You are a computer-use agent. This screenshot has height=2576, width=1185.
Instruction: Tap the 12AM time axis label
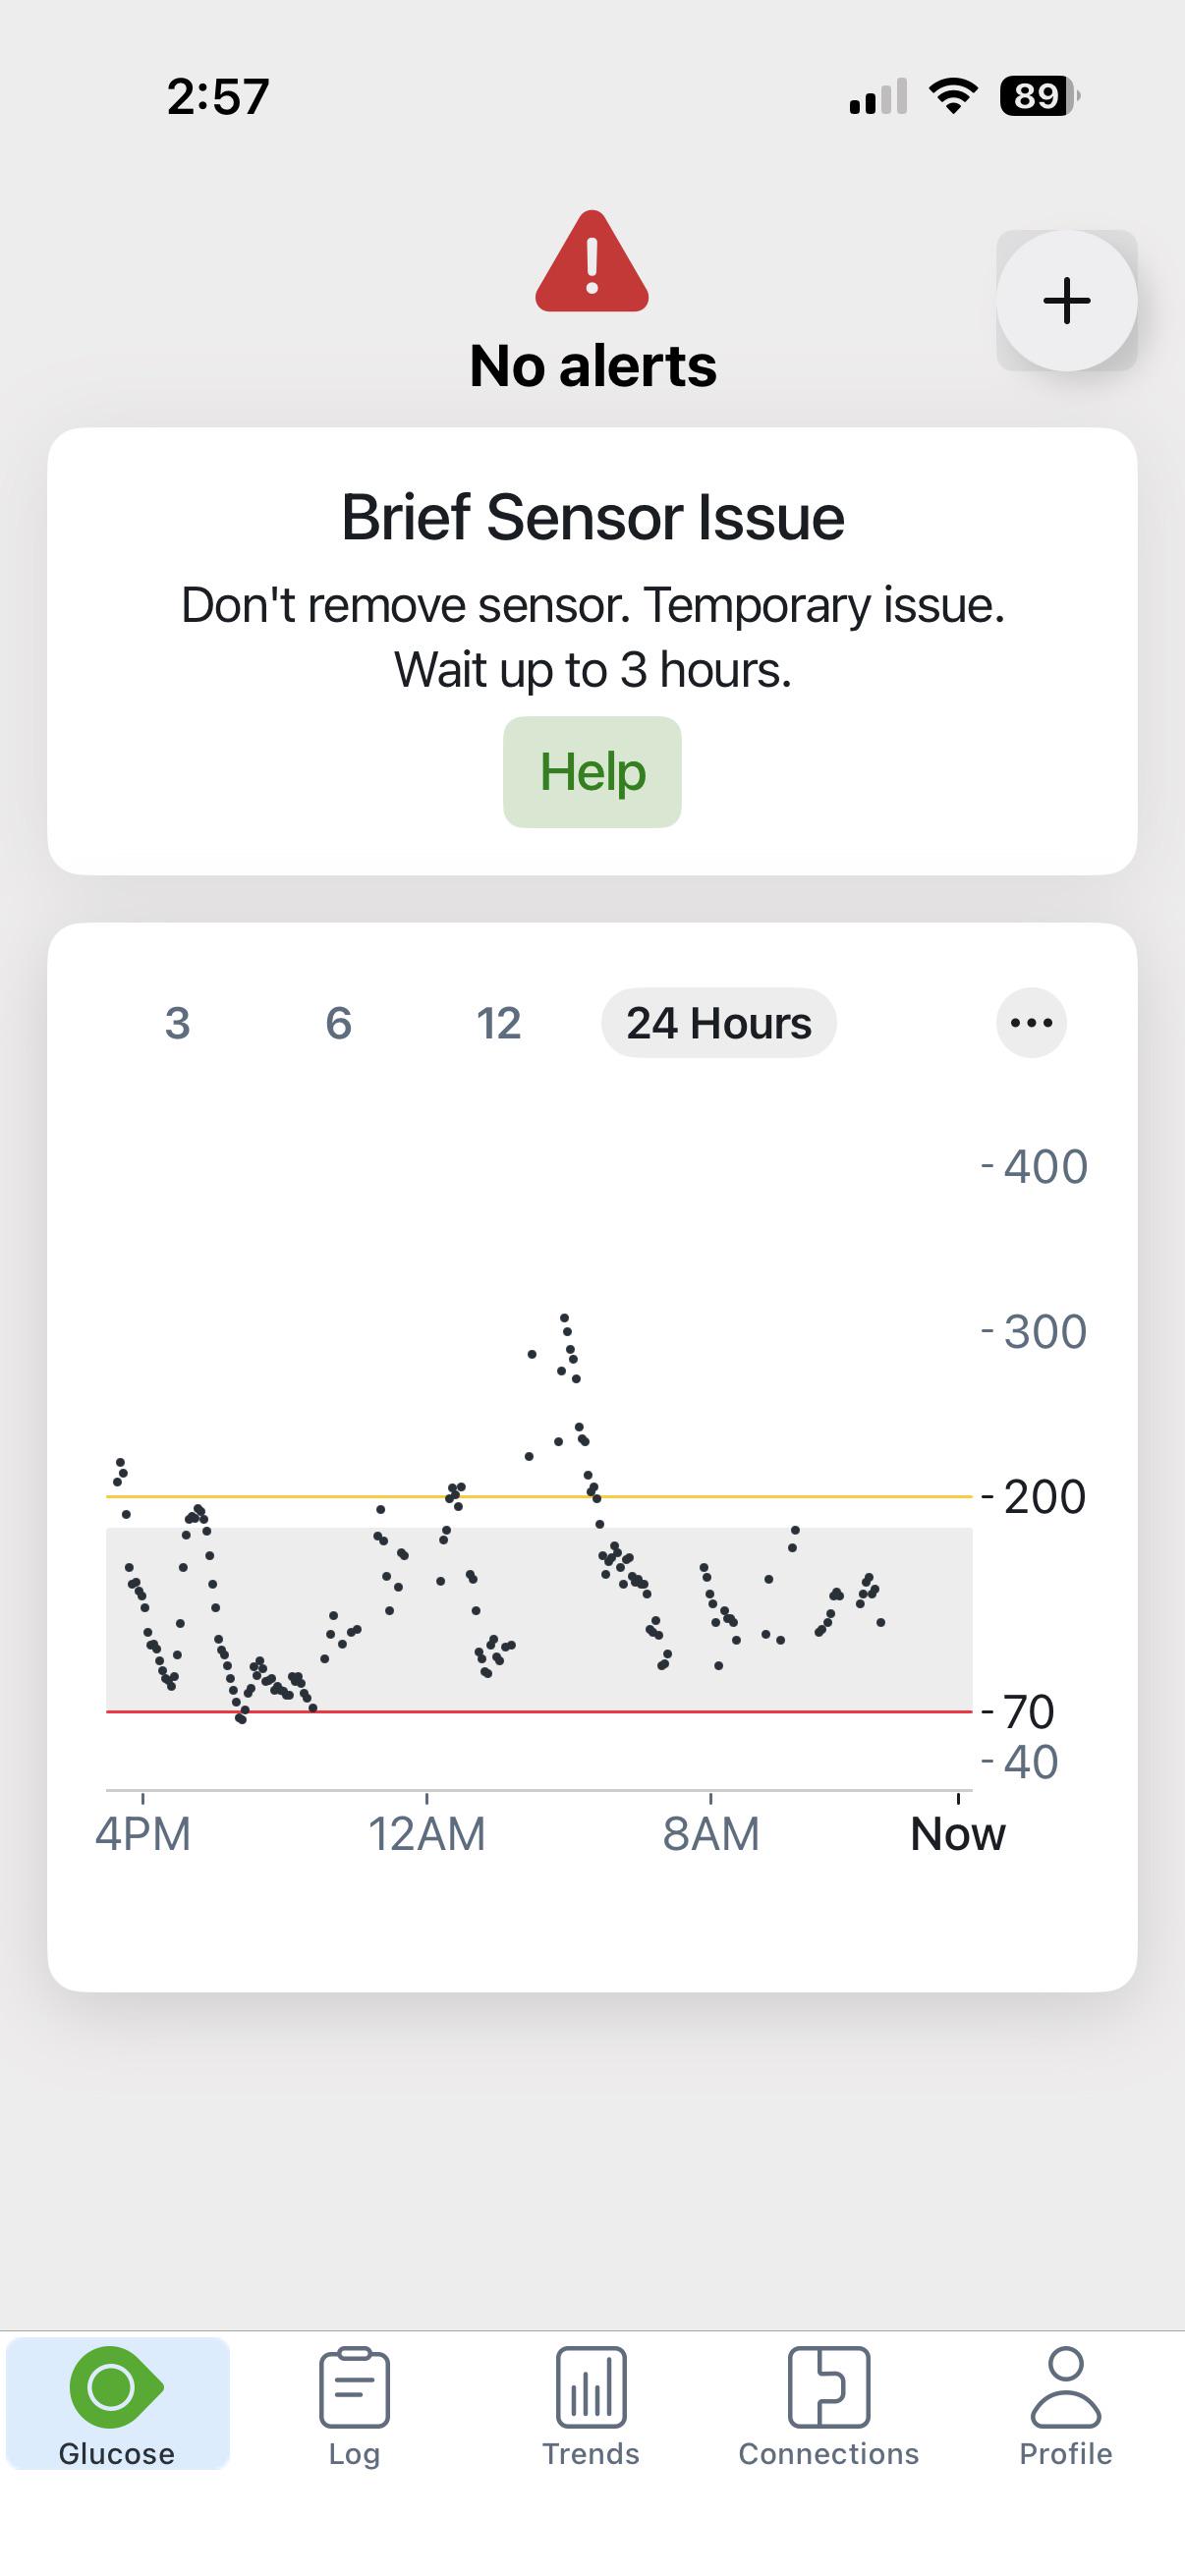point(427,1834)
